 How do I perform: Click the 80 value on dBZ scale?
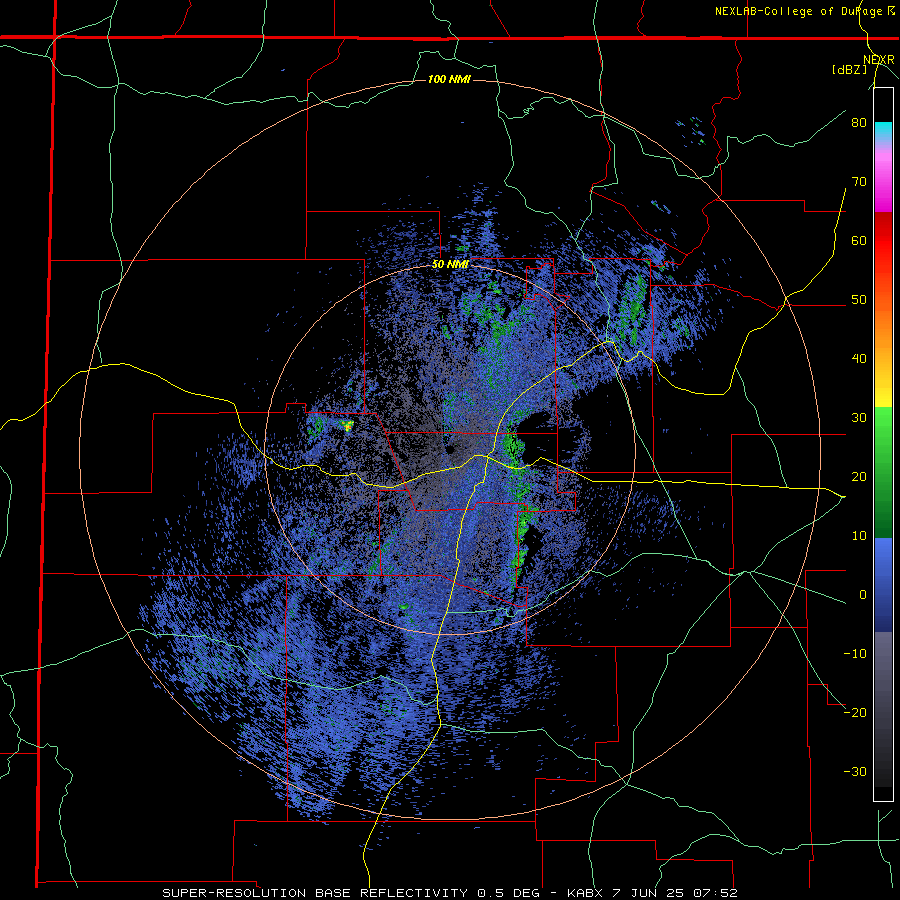click(859, 122)
